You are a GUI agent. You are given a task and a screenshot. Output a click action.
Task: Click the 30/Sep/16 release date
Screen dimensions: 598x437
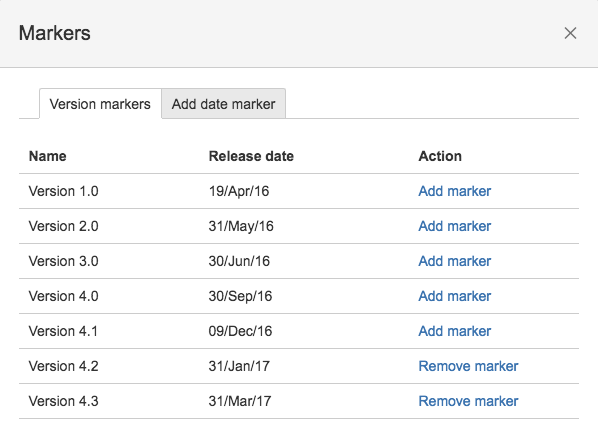tap(240, 296)
